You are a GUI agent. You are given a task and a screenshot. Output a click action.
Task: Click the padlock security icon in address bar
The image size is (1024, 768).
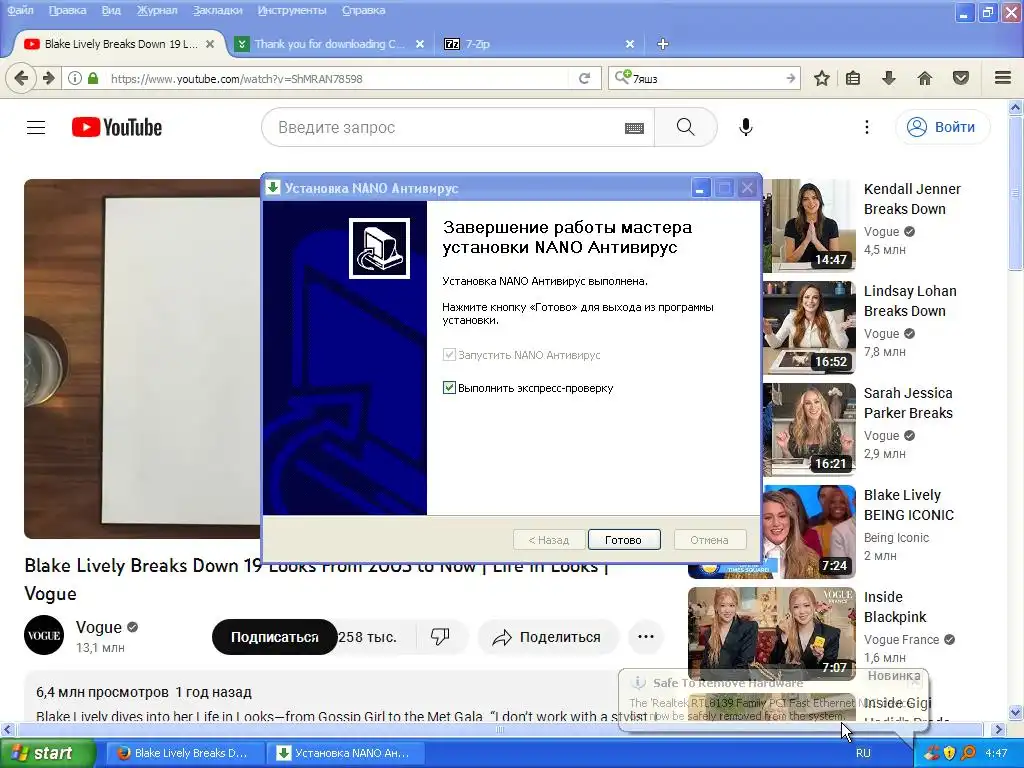(93, 78)
